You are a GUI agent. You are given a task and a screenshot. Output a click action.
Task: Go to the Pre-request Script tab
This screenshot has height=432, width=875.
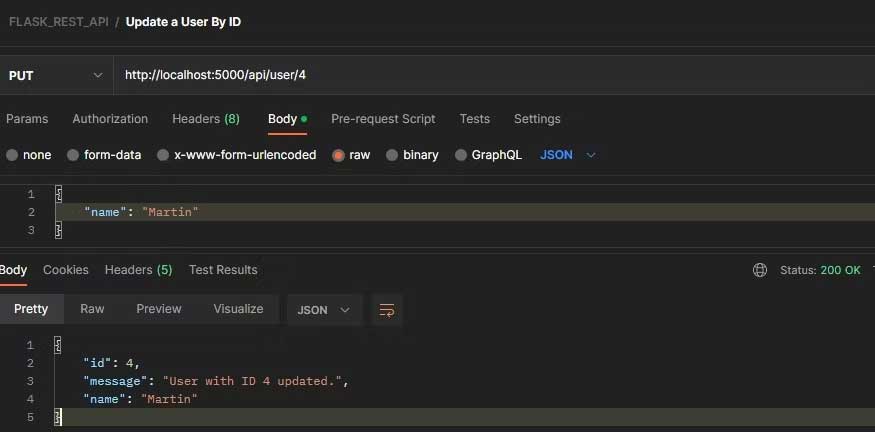tap(383, 119)
